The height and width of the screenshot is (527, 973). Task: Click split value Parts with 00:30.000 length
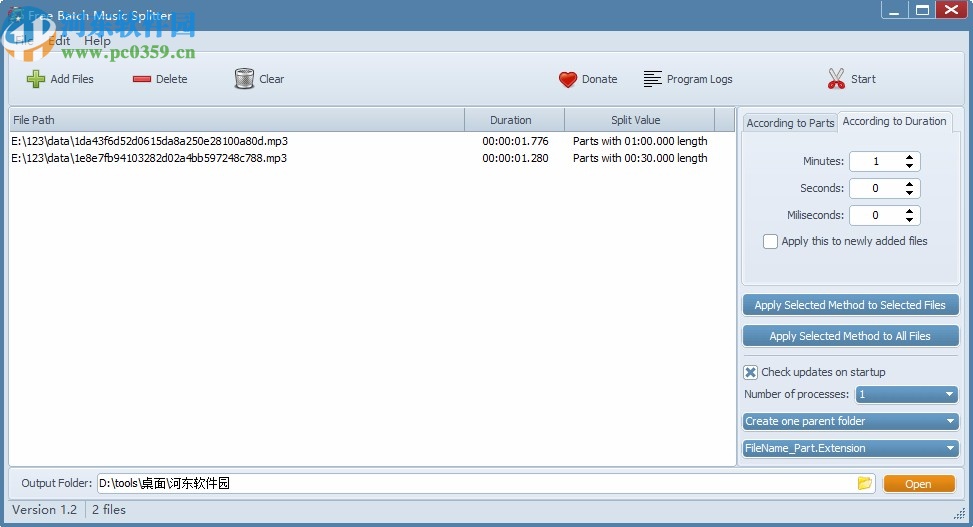640,158
